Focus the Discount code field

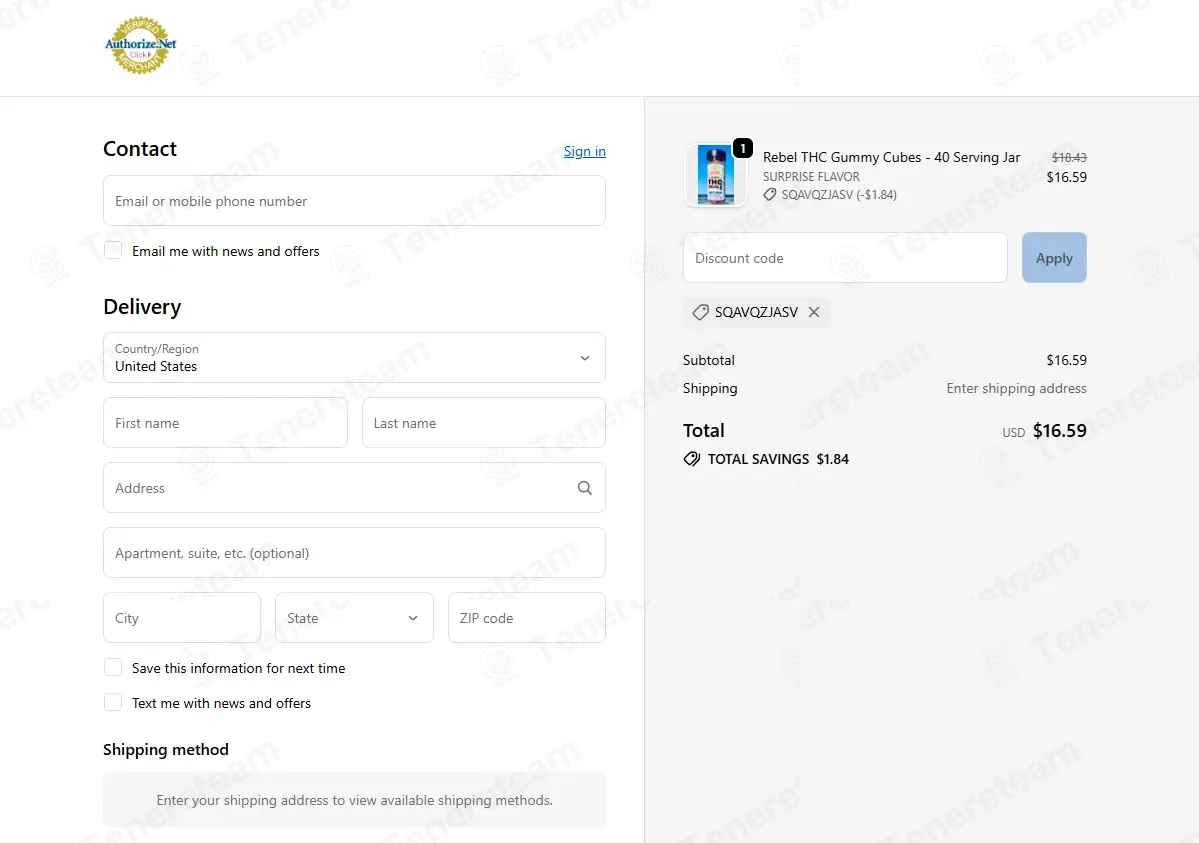pos(845,258)
